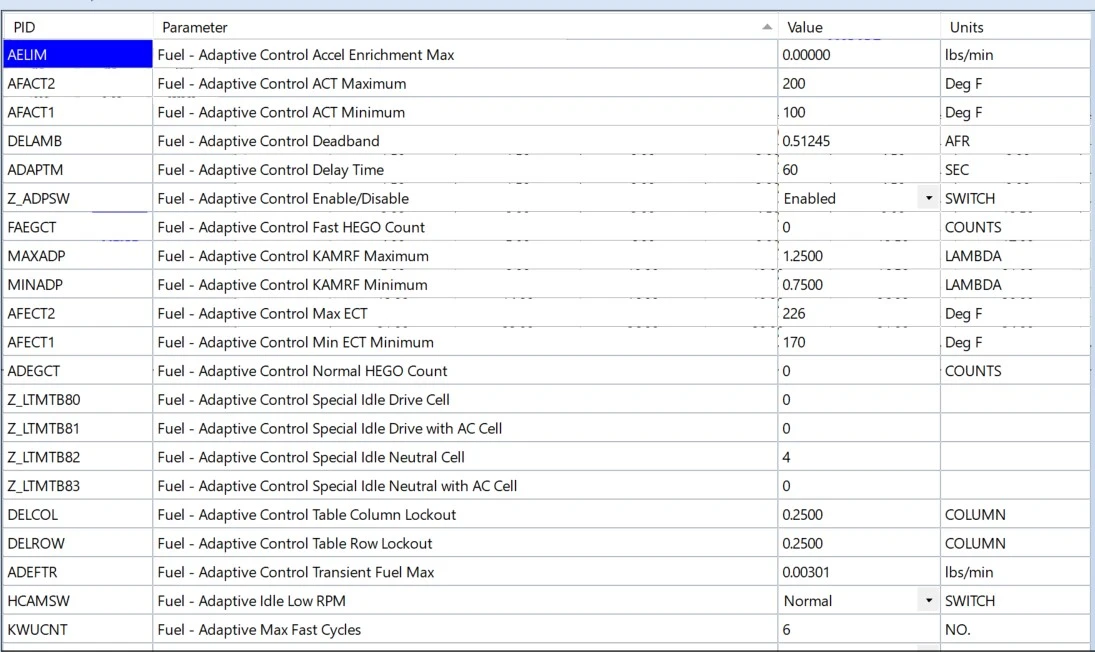Sort by the Parameter column header
The height and width of the screenshot is (652, 1095).
point(465,27)
